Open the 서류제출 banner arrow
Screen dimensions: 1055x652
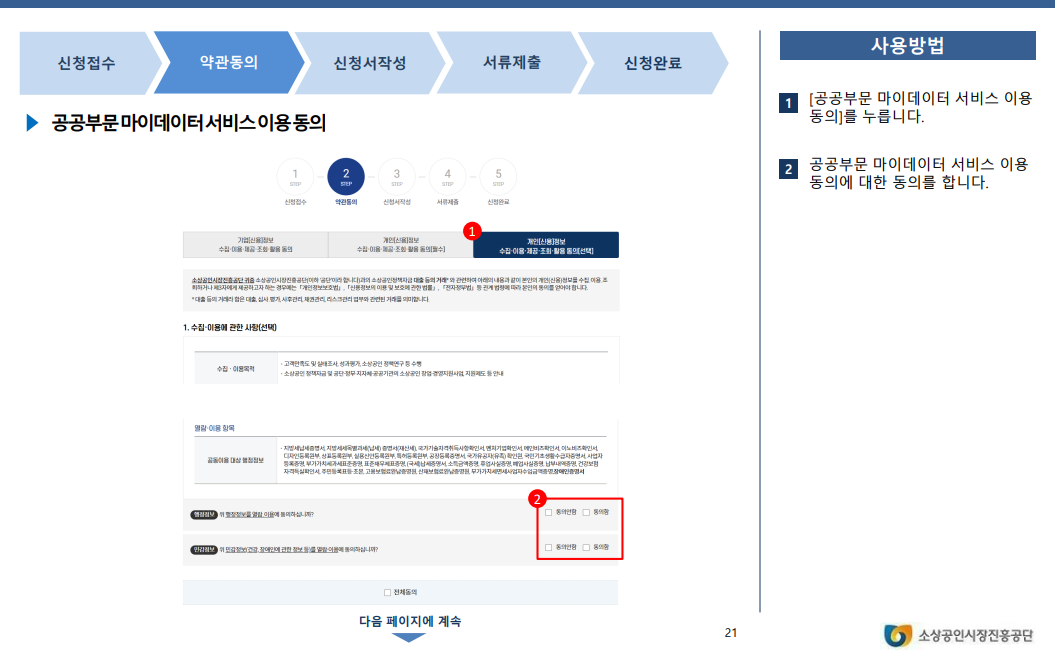511,63
